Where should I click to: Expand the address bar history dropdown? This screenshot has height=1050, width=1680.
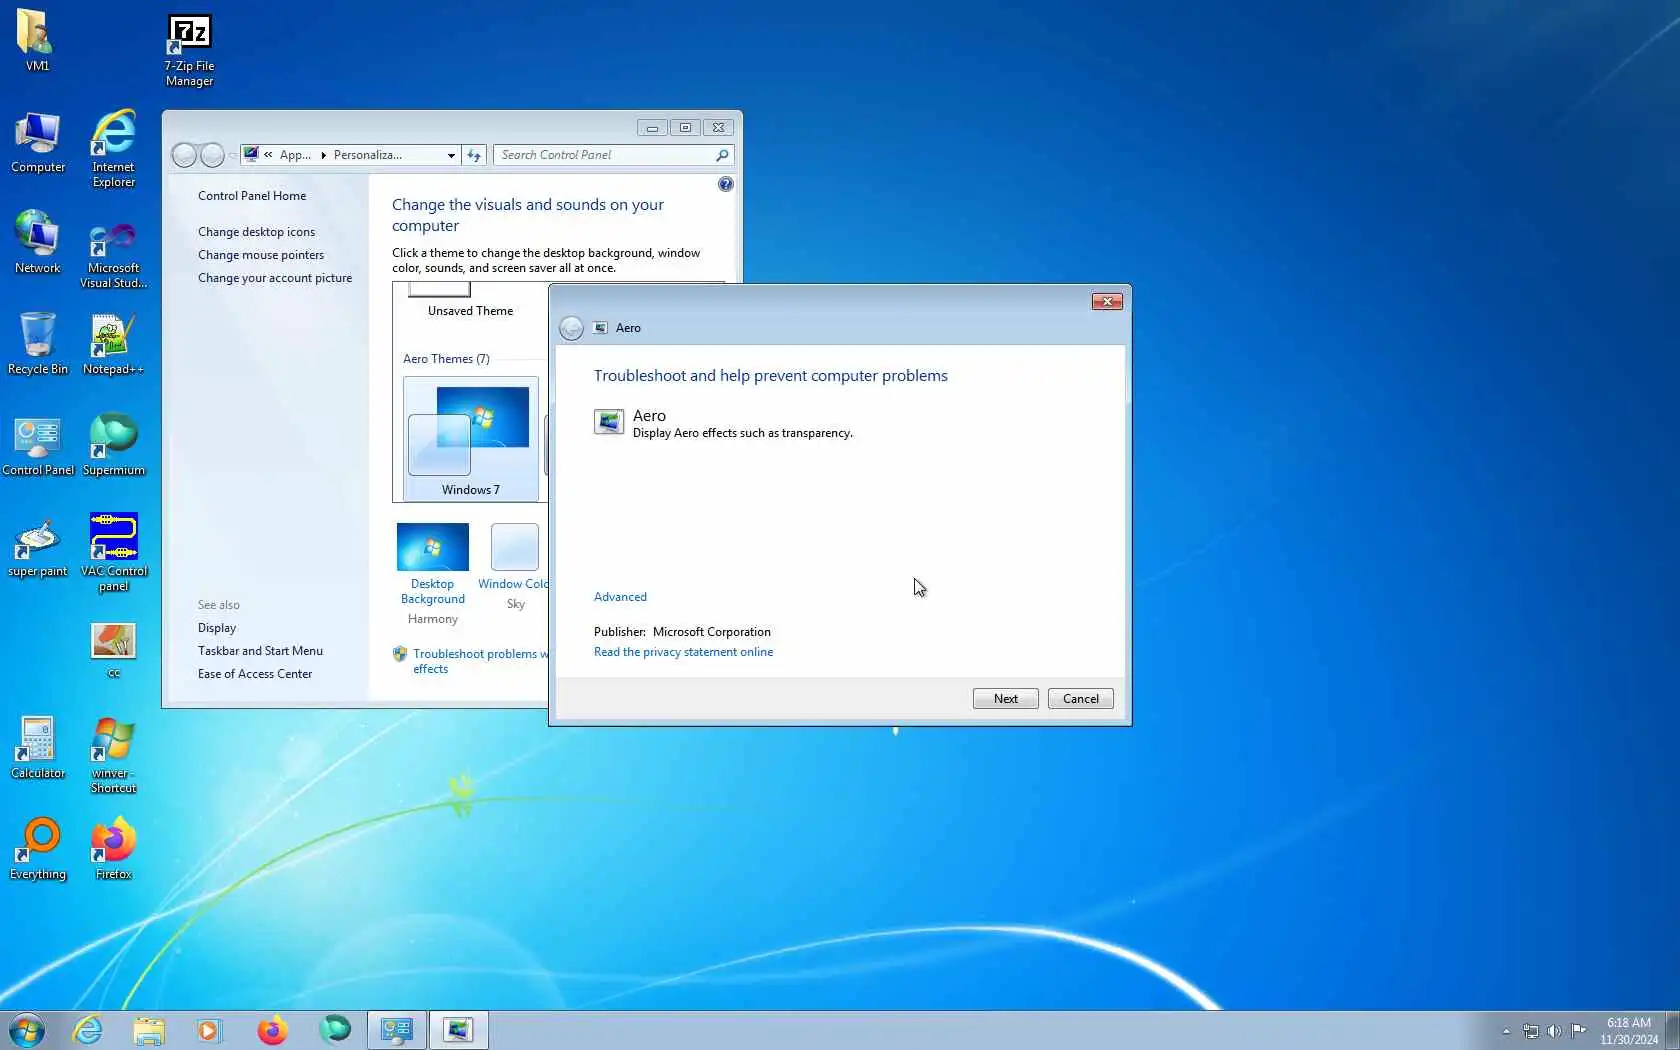451,155
